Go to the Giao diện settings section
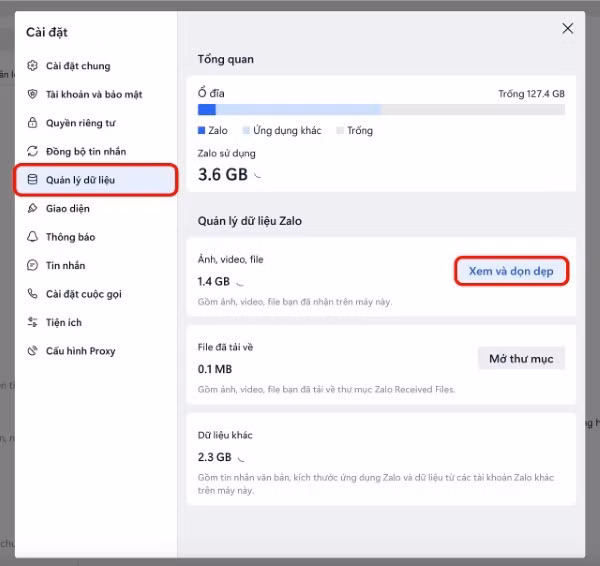600x566 pixels. [68, 208]
